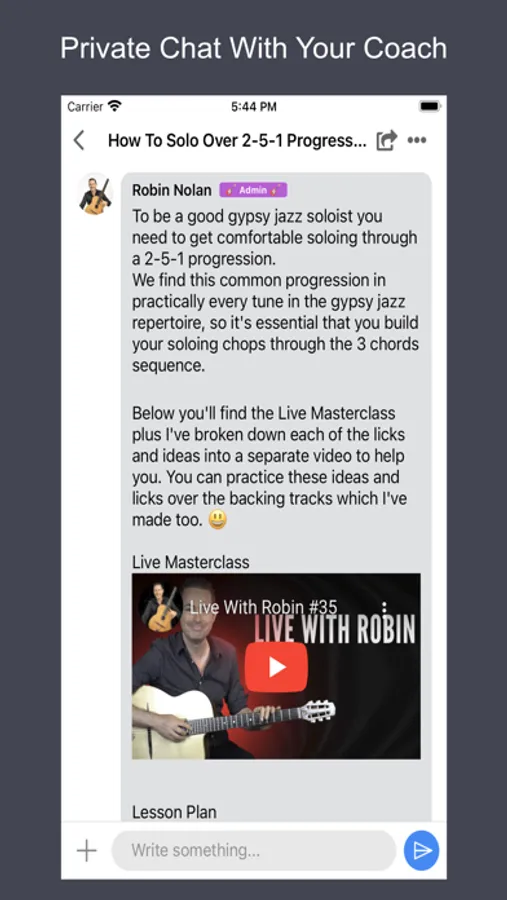Tap the plus attachment icon
This screenshot has height=900, width=507.
[87, 850]
